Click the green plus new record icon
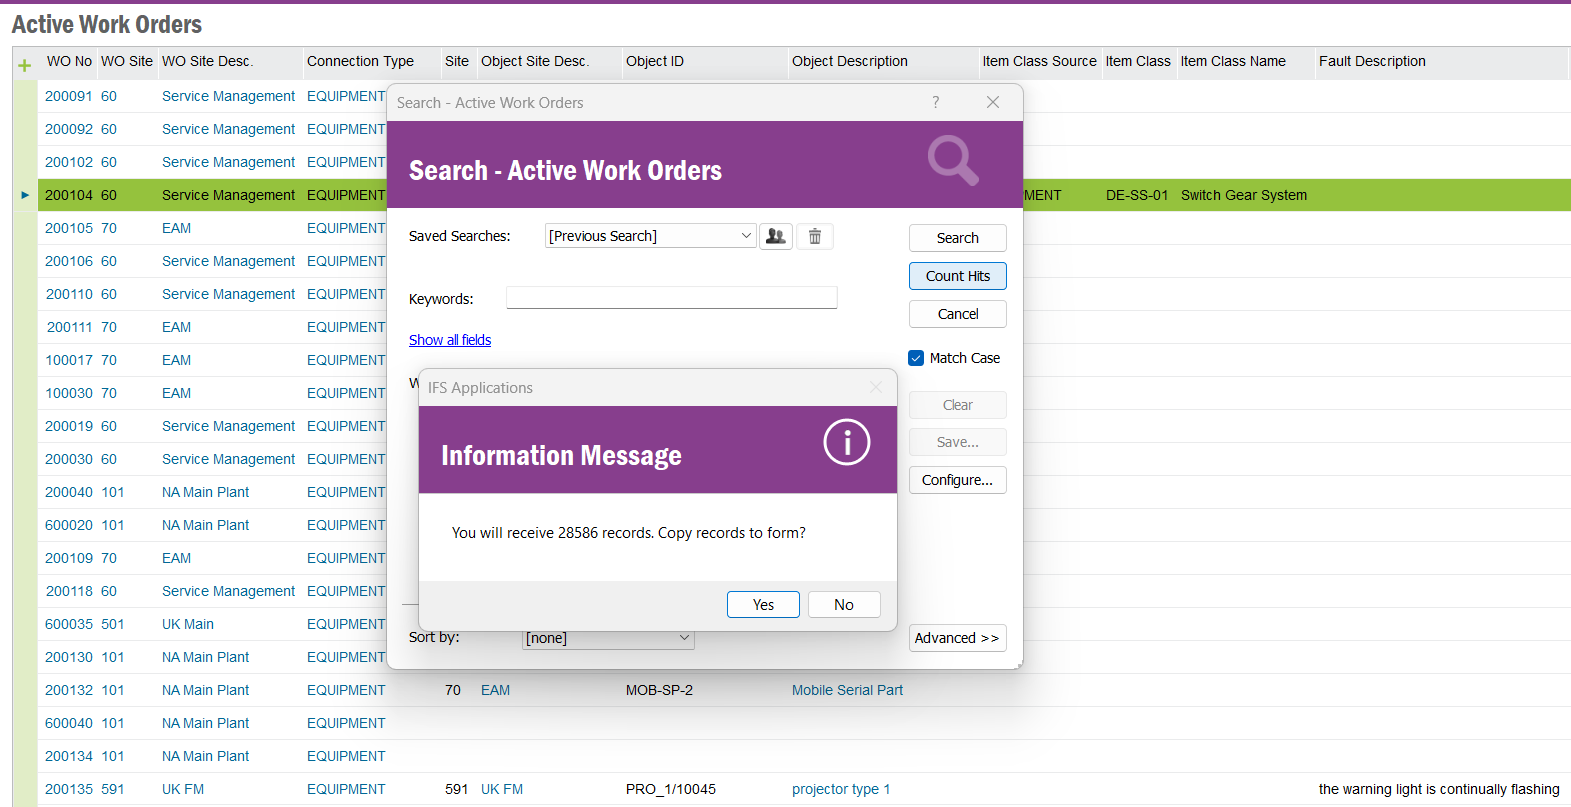This screenshot has width=1571, height=807. coord(25,66)
